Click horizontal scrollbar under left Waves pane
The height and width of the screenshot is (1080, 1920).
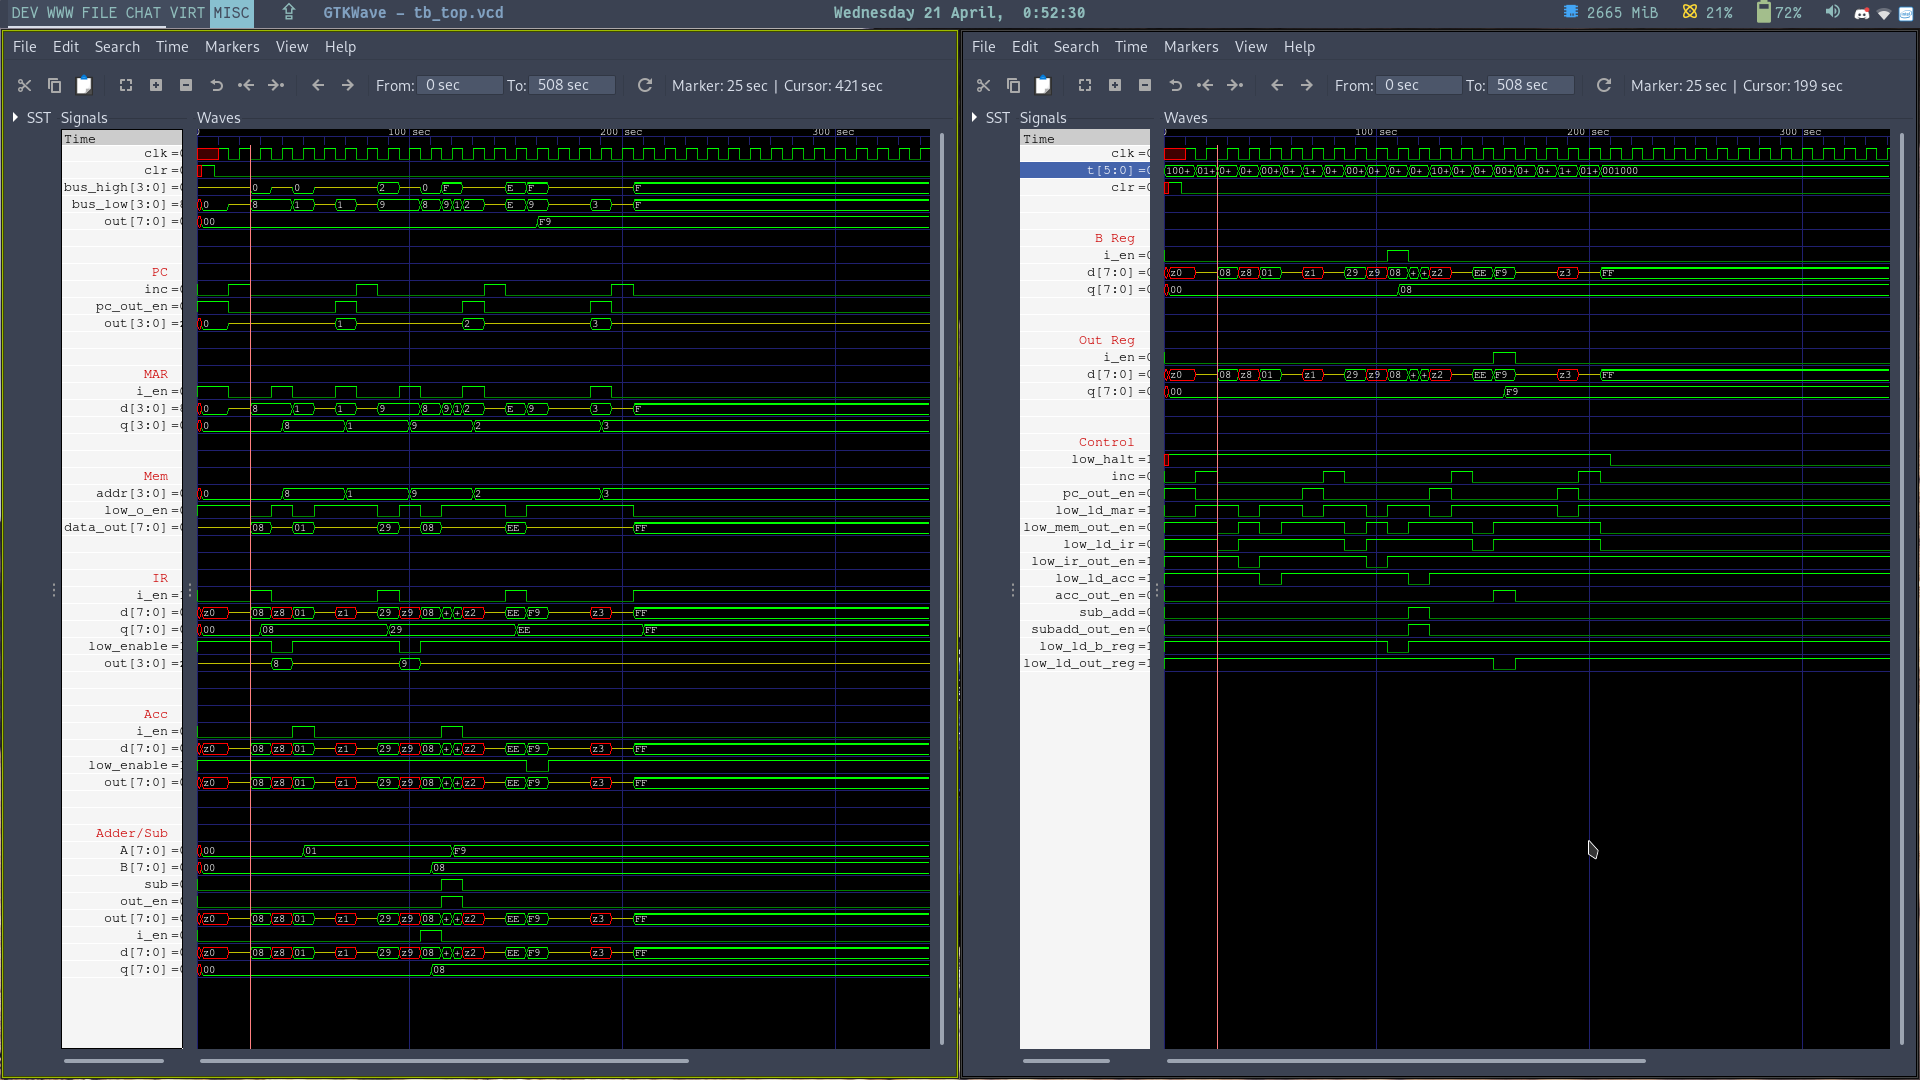pos(444,1060)
